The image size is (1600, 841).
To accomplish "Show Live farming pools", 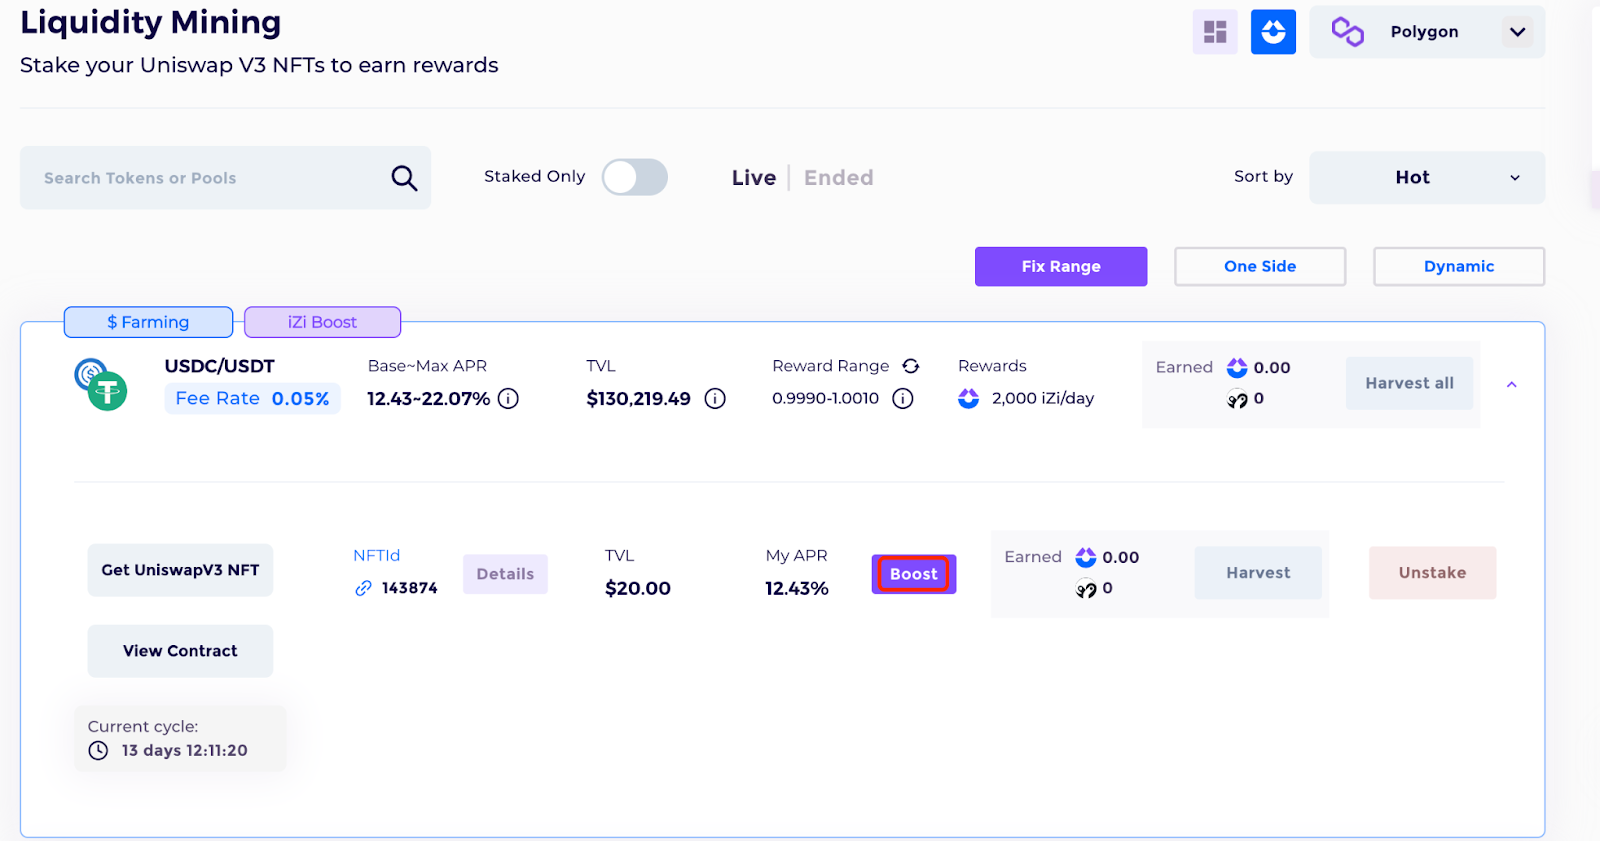I will pos(754,178).
